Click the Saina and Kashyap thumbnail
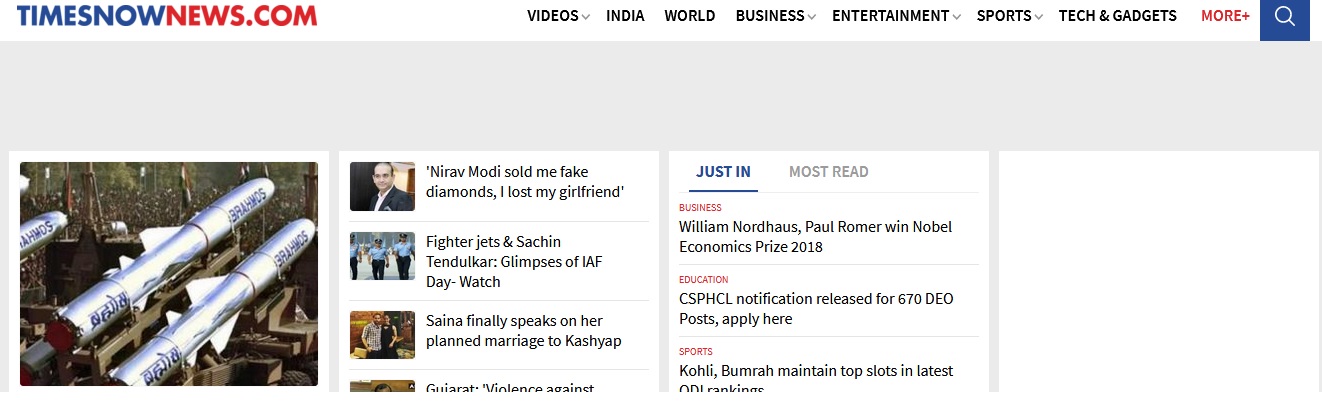Viewport: 1322px width, 404px height. coord(382,334)
